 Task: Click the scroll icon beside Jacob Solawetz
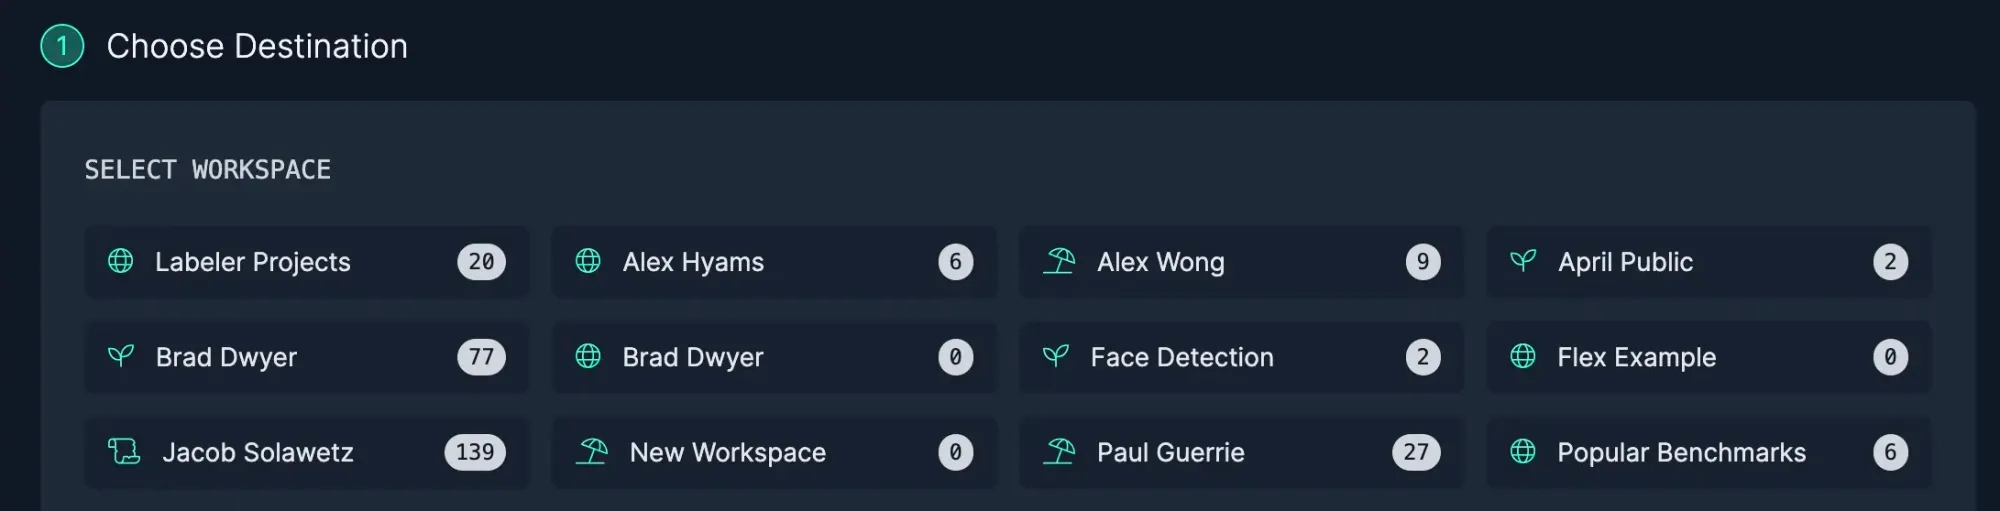124,452
